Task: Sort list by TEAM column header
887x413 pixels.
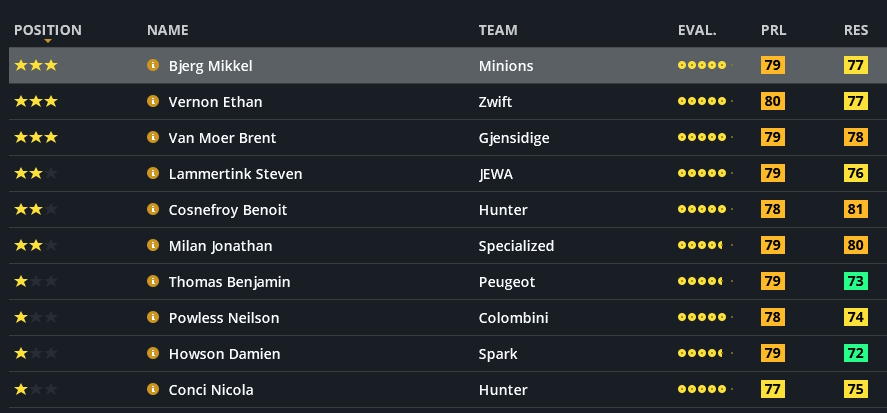Action: click(x=498, y=30)
